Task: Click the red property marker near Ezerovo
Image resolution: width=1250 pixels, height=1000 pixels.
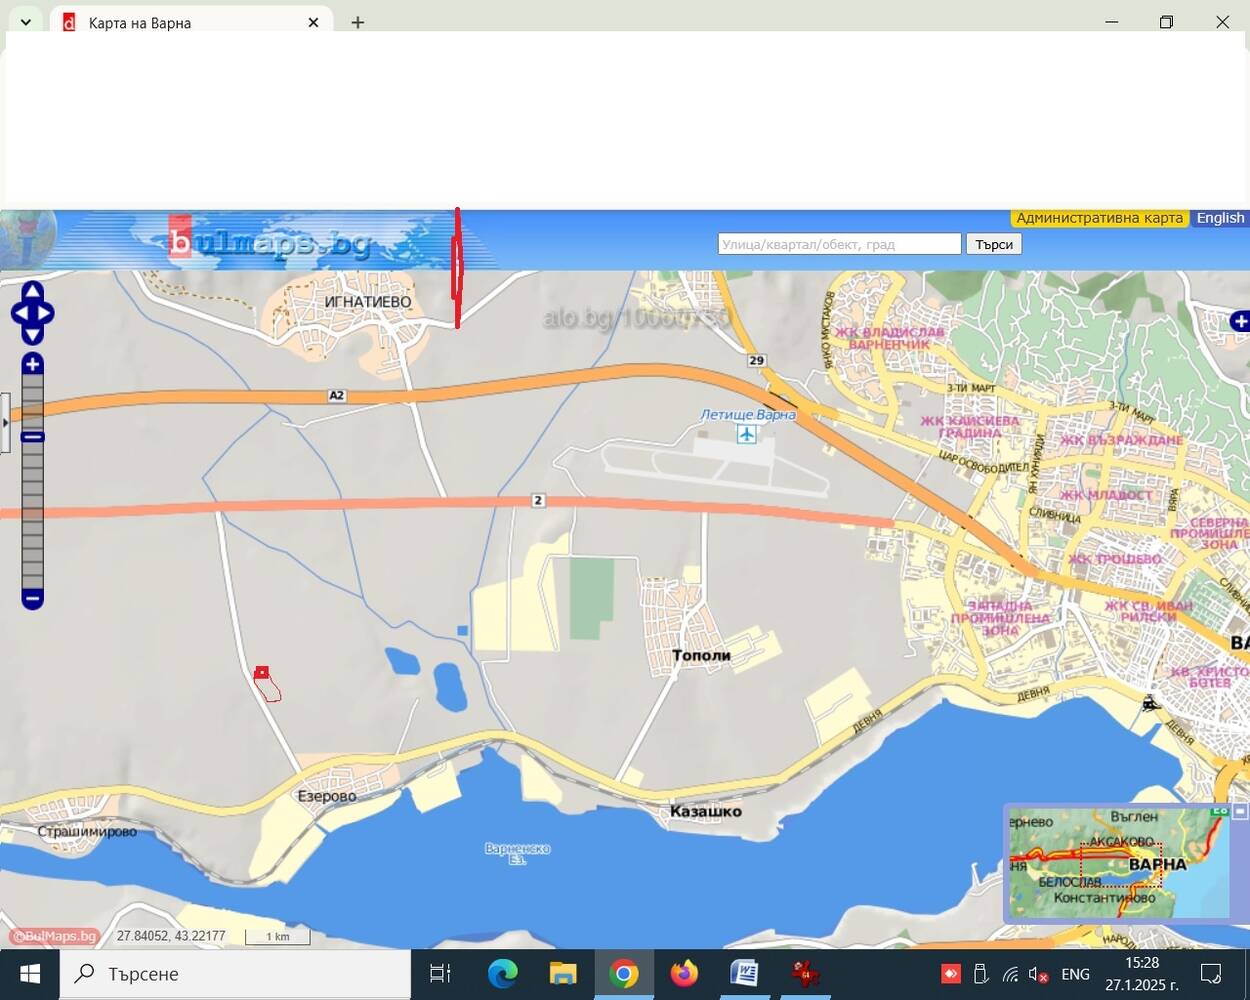Action: point(262,673)
